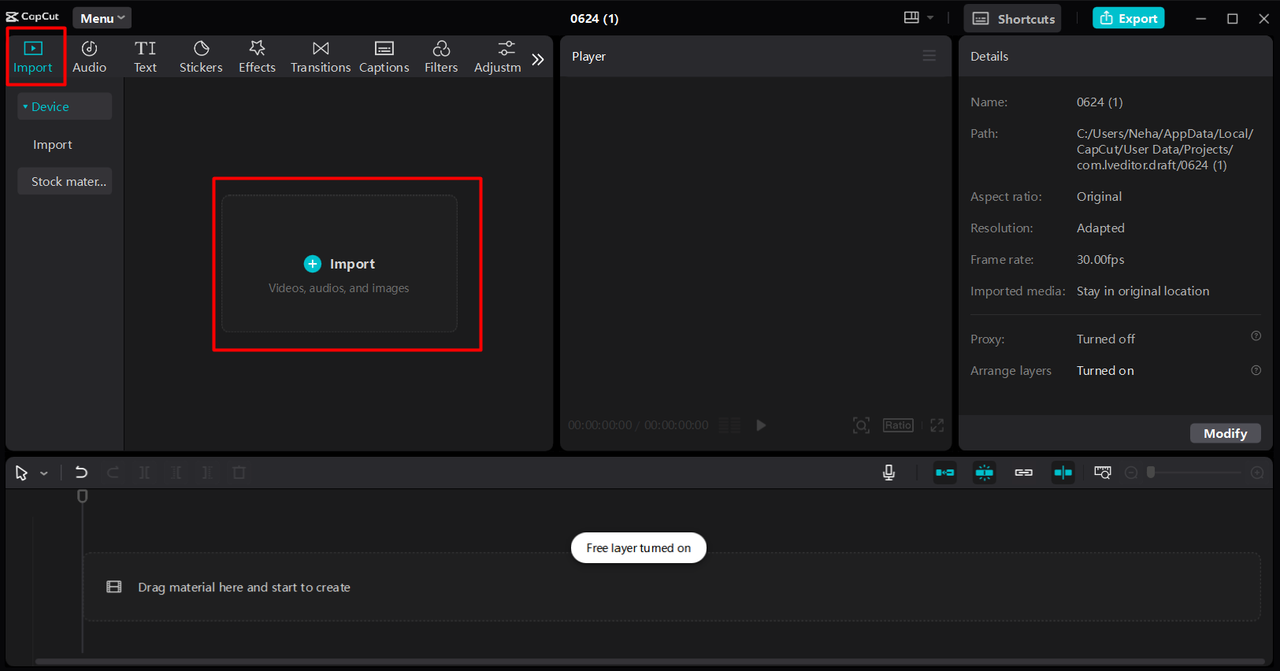Toggle preview axis
Image resolution: width=1280 pixels, height=671 pixels.
point(1062,472)
